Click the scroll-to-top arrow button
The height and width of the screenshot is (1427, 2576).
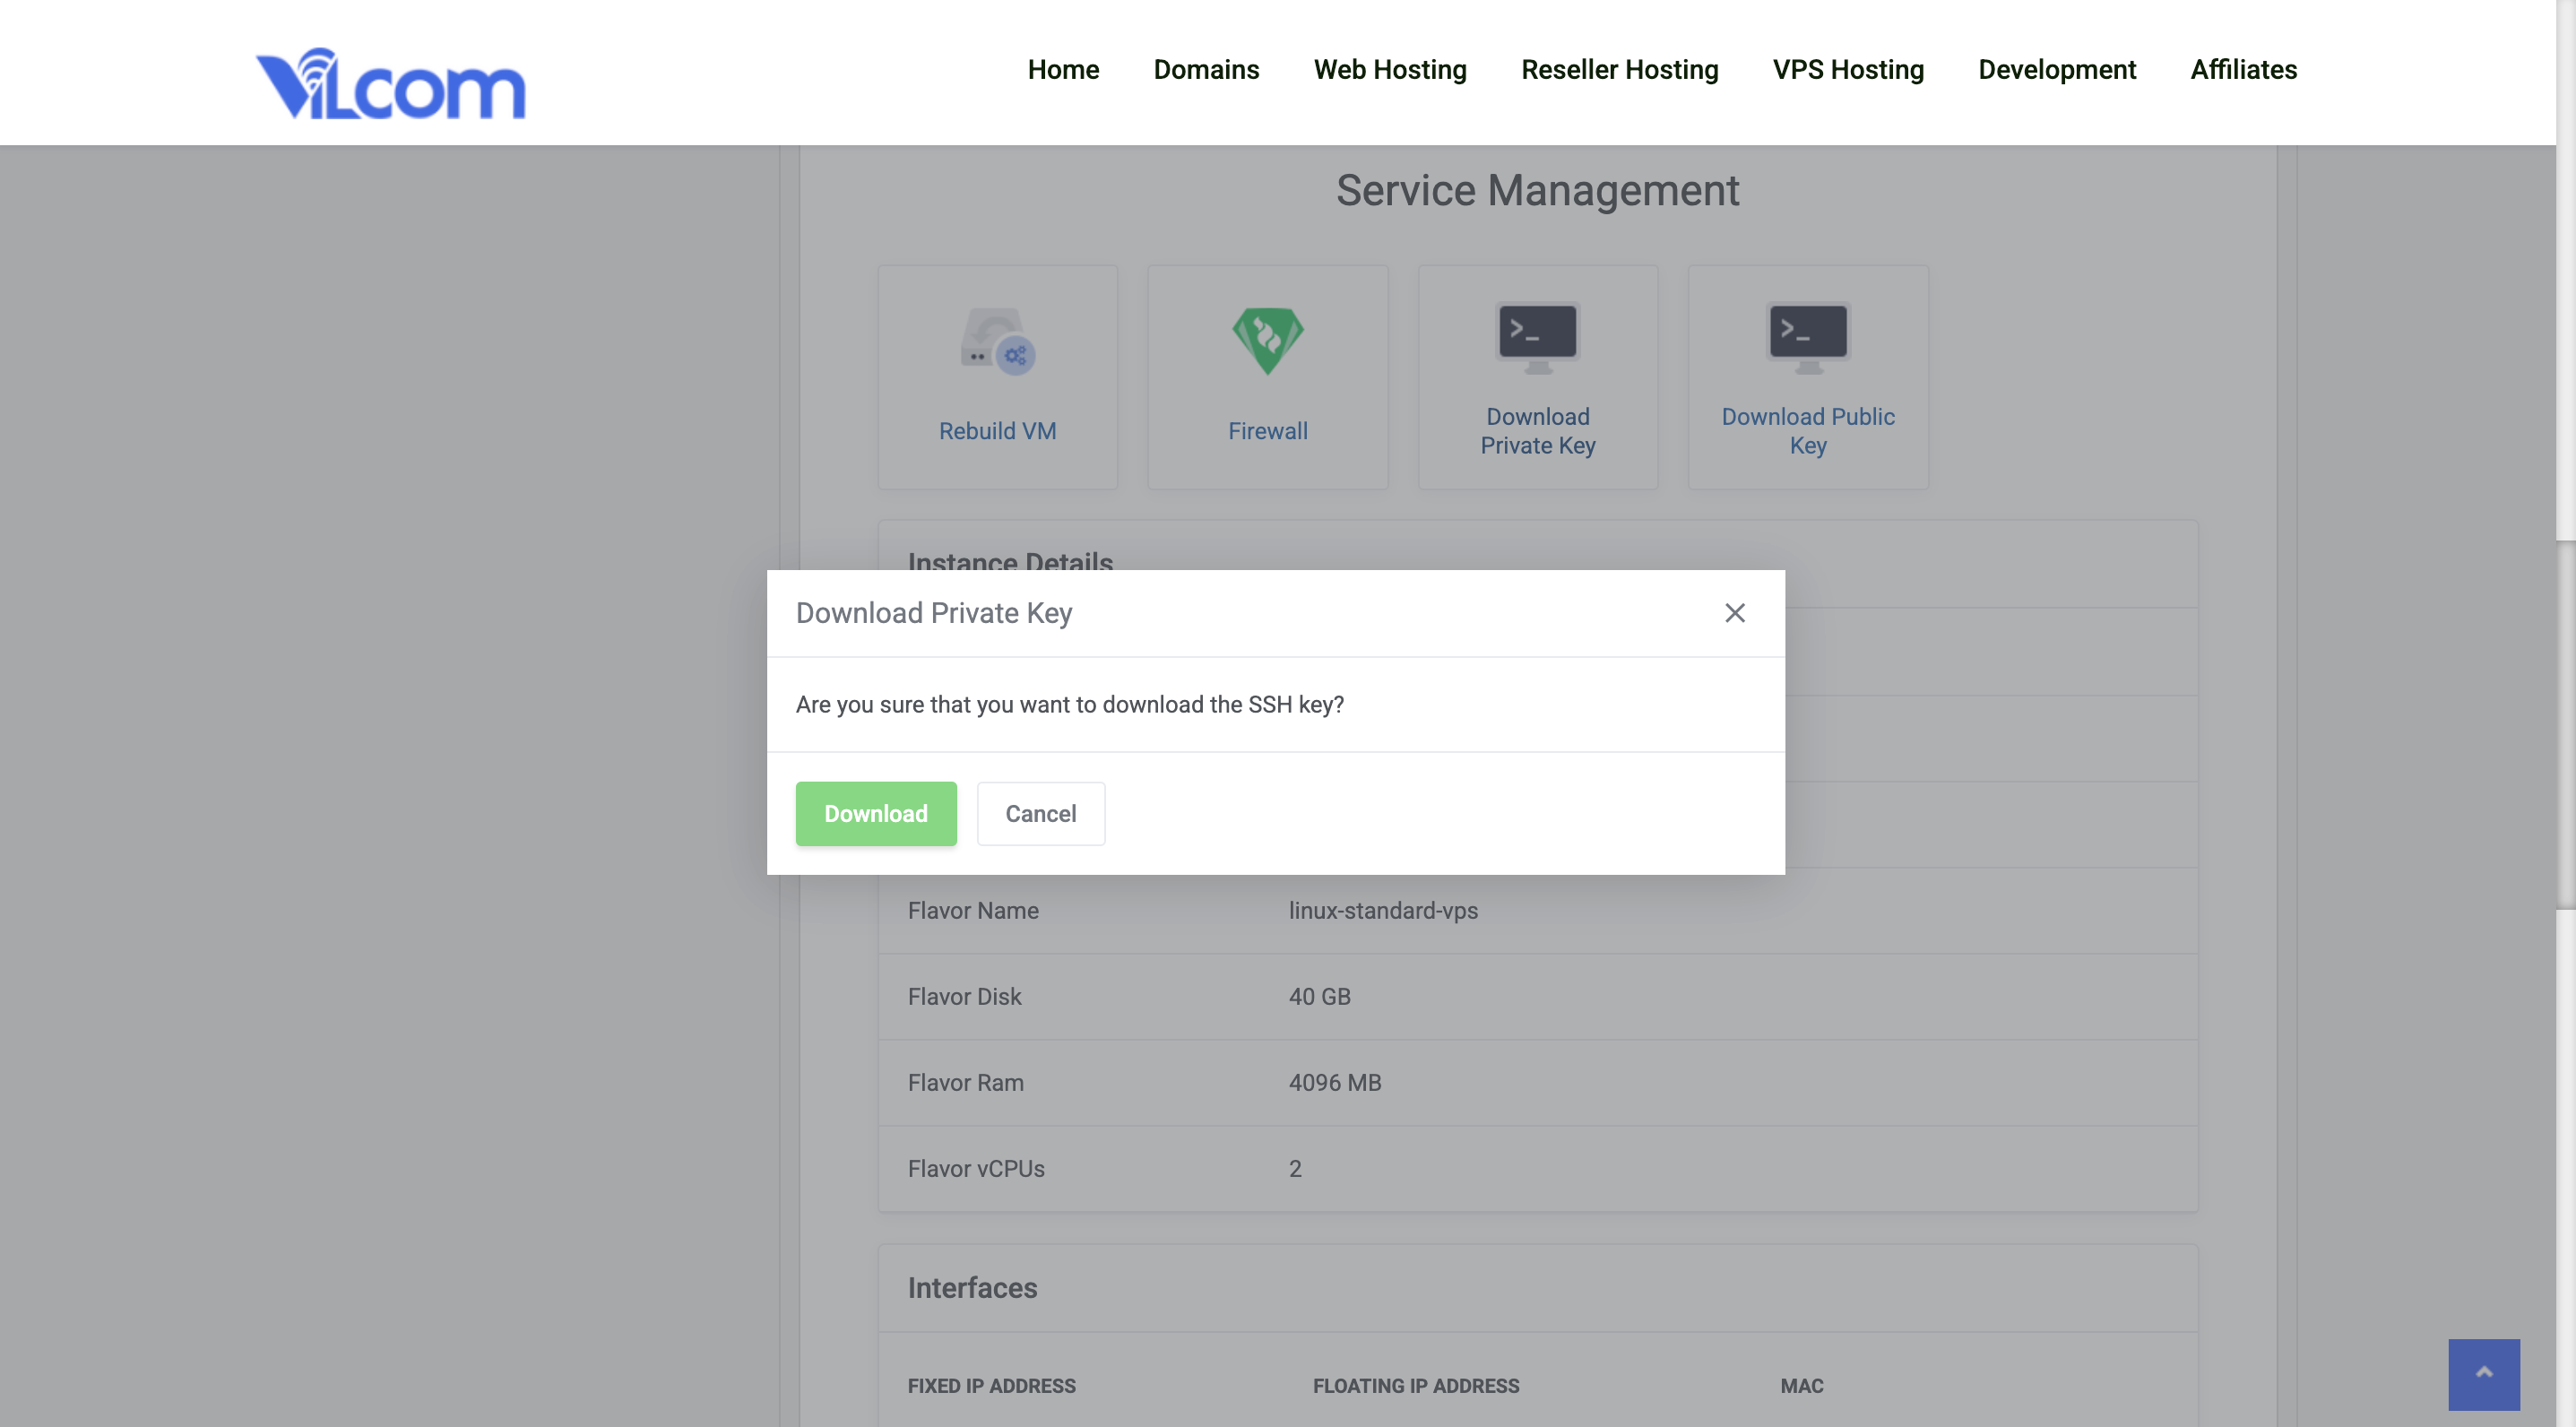(2483, 1374)
